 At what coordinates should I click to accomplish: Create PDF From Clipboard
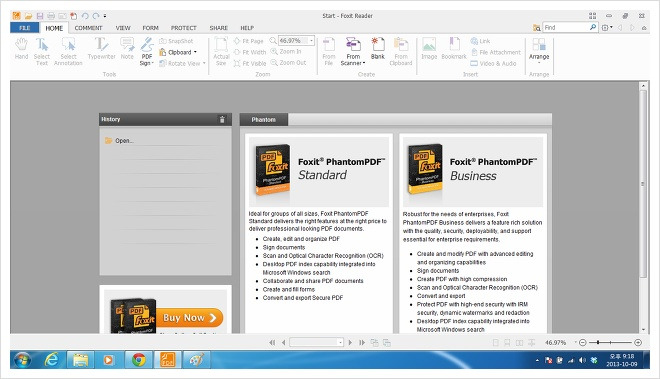coord(401,51)
